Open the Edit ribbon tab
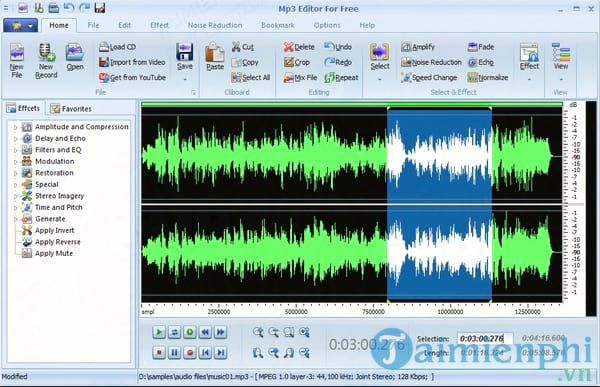The width and height of the screenshot is (600, 387). tap(124, 25)
